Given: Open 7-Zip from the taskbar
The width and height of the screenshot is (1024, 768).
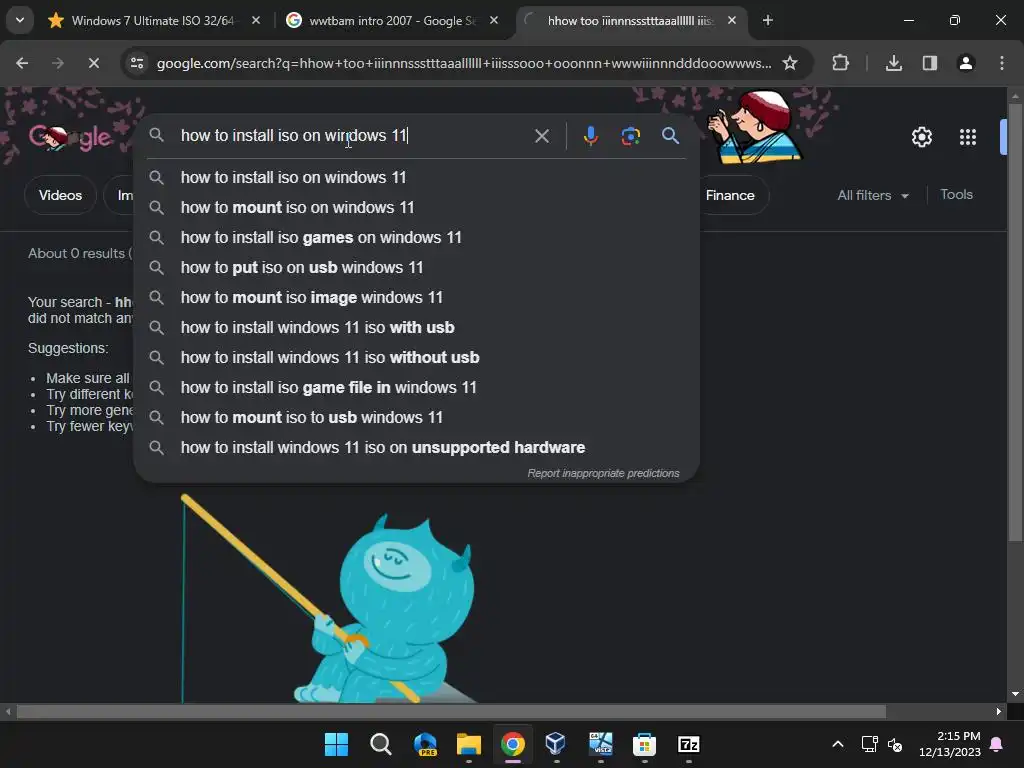Looking at the screenshot, I should click(689, 744).
